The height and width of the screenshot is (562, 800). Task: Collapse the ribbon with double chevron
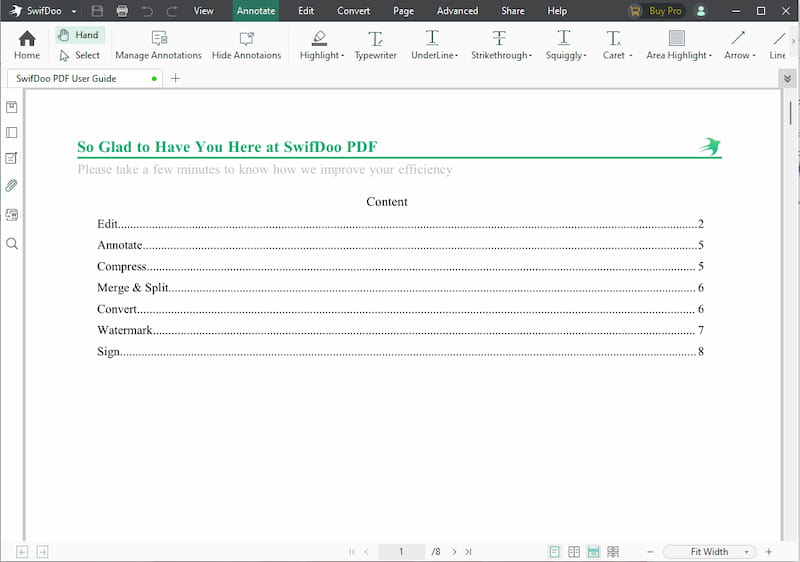[x=787, y=79]
